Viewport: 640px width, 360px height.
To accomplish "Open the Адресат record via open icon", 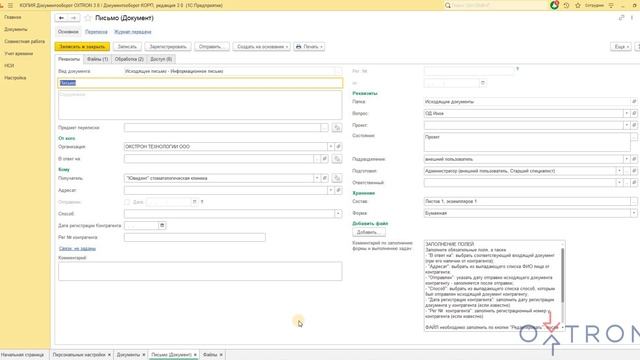I will pos(338,190).
